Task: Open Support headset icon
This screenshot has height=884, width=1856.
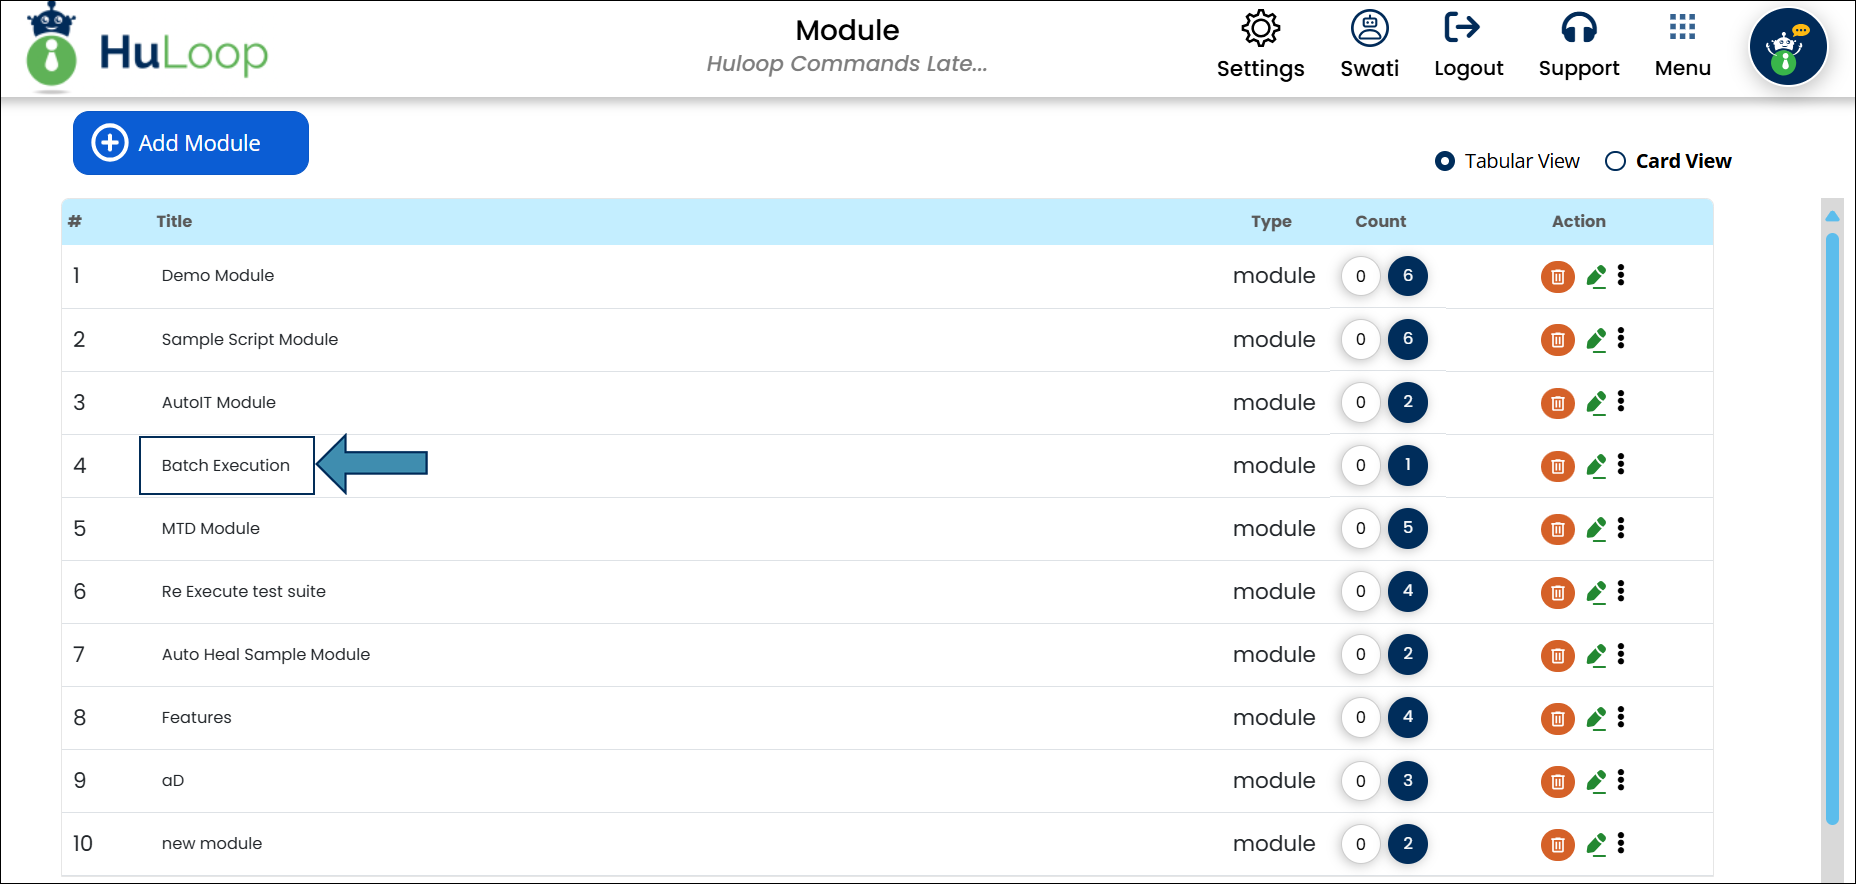Action: coord(1579,28)
